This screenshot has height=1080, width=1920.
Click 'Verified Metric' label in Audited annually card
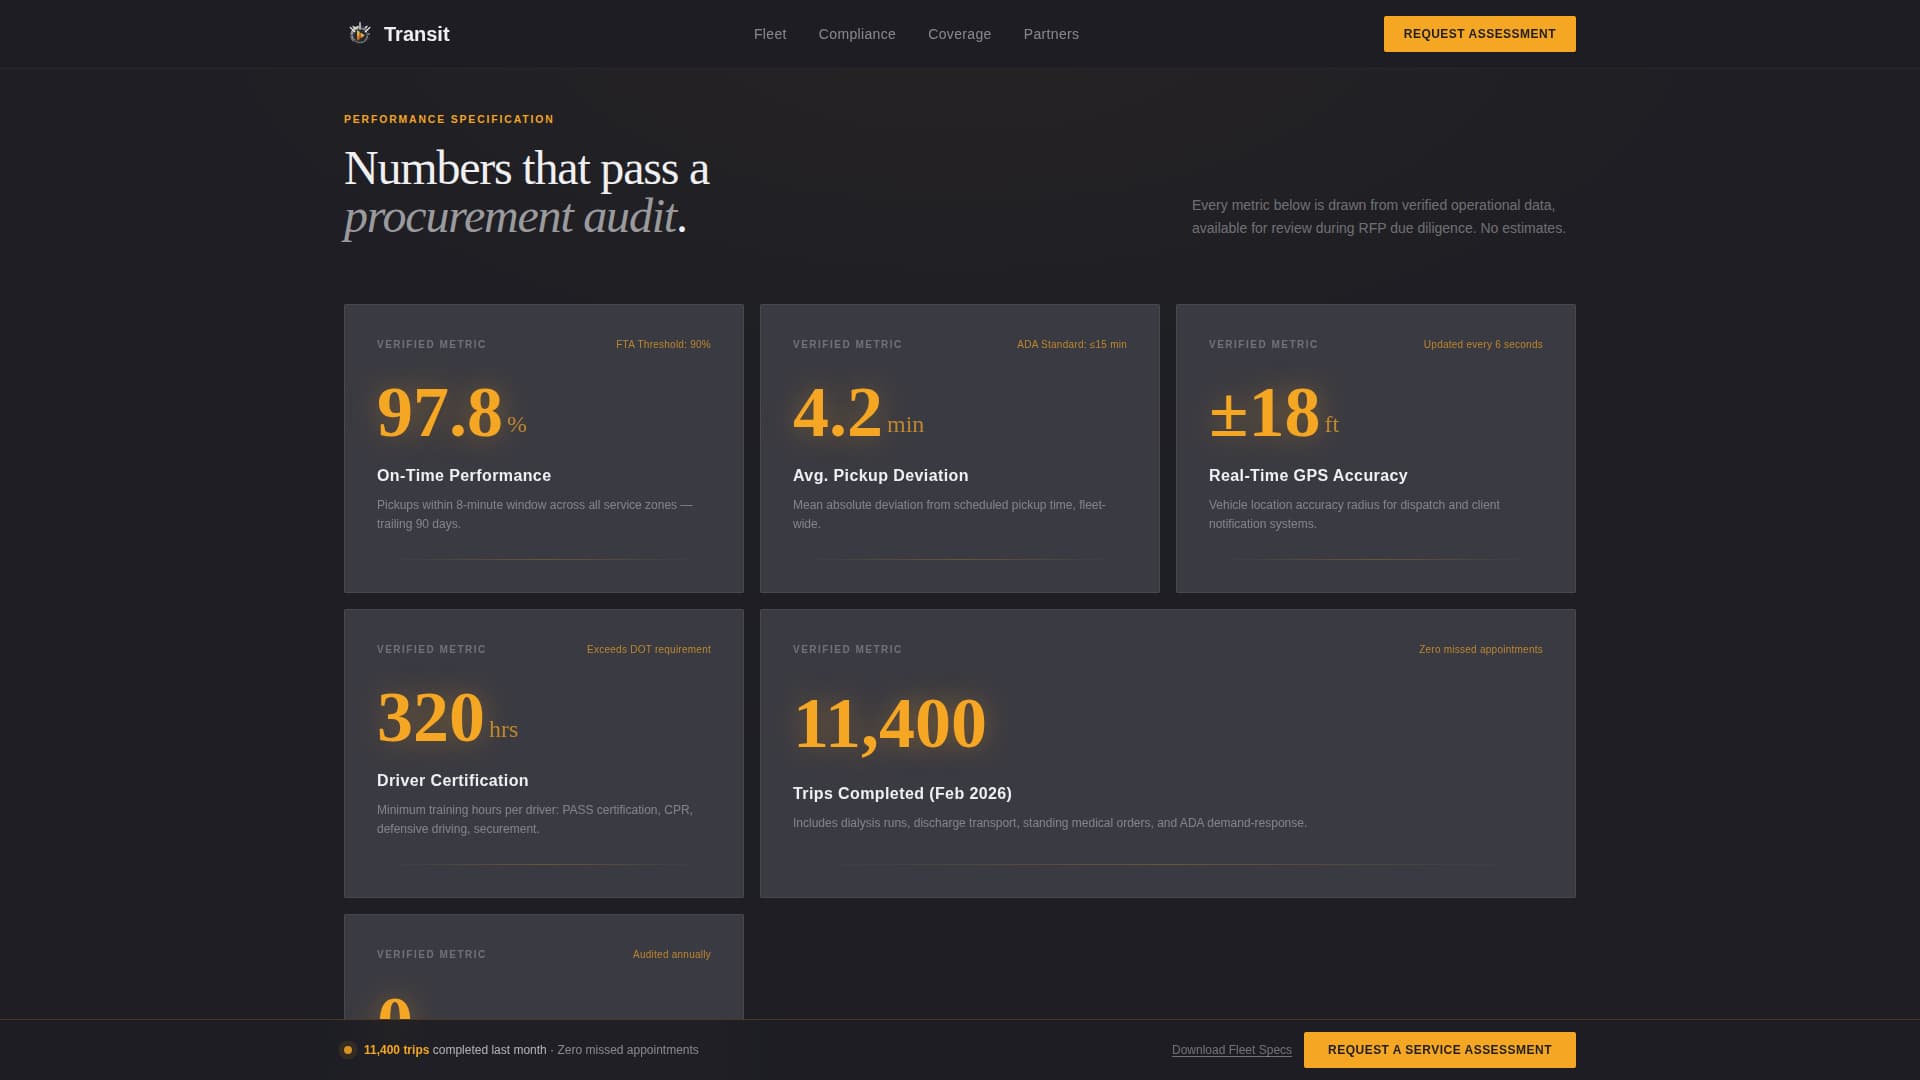pyautogui.click(x=431, y=954)
